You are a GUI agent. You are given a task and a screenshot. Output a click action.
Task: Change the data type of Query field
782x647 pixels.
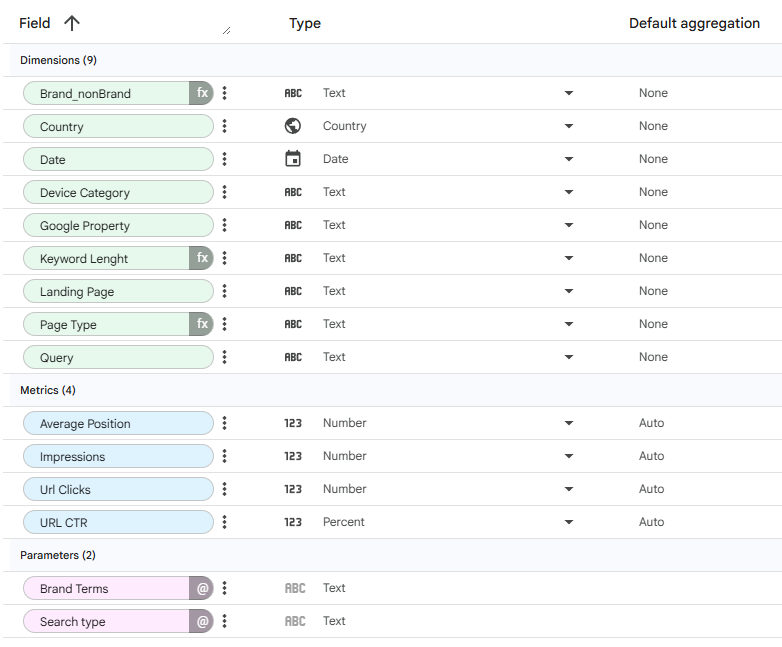tap(568, 357)
